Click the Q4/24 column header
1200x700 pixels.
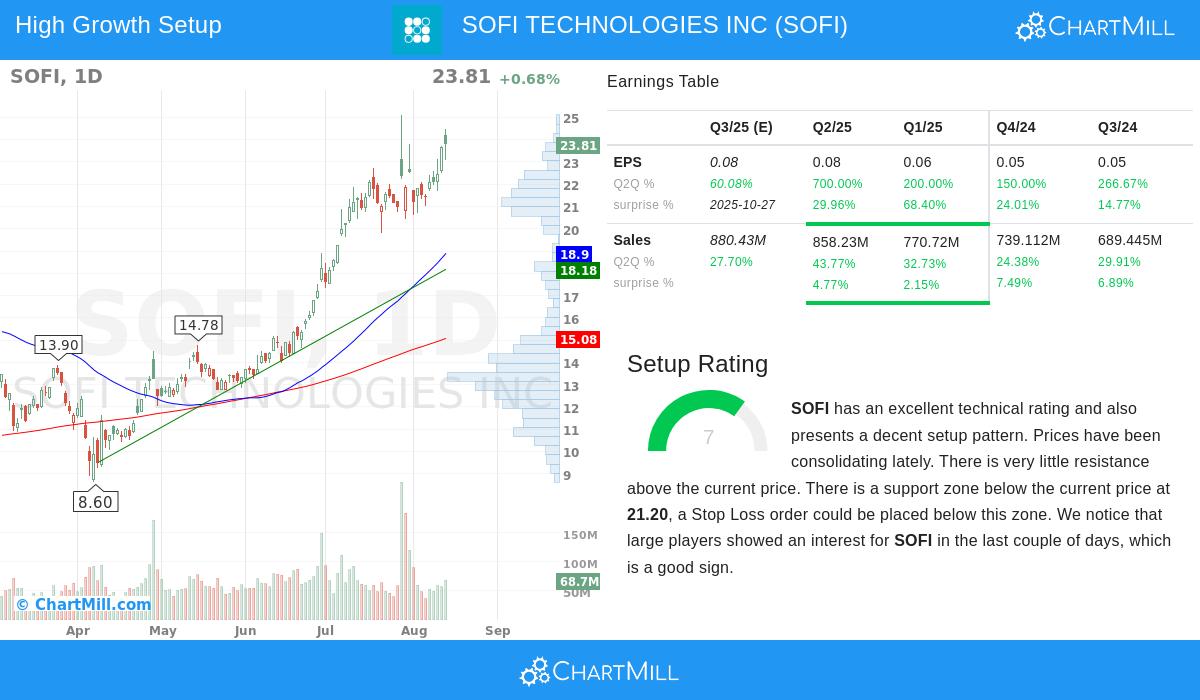point(1016,127)
